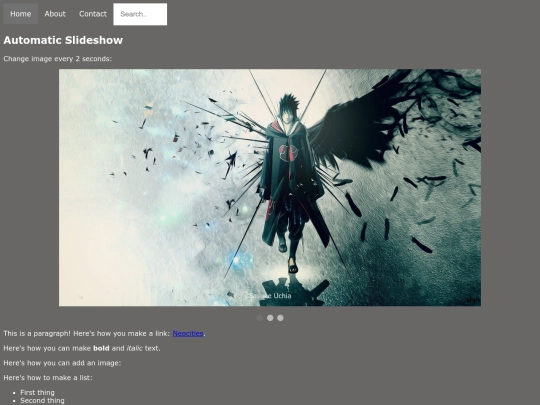Open the Home nav item
Screen dimensions: 540x405
[20, 14]
